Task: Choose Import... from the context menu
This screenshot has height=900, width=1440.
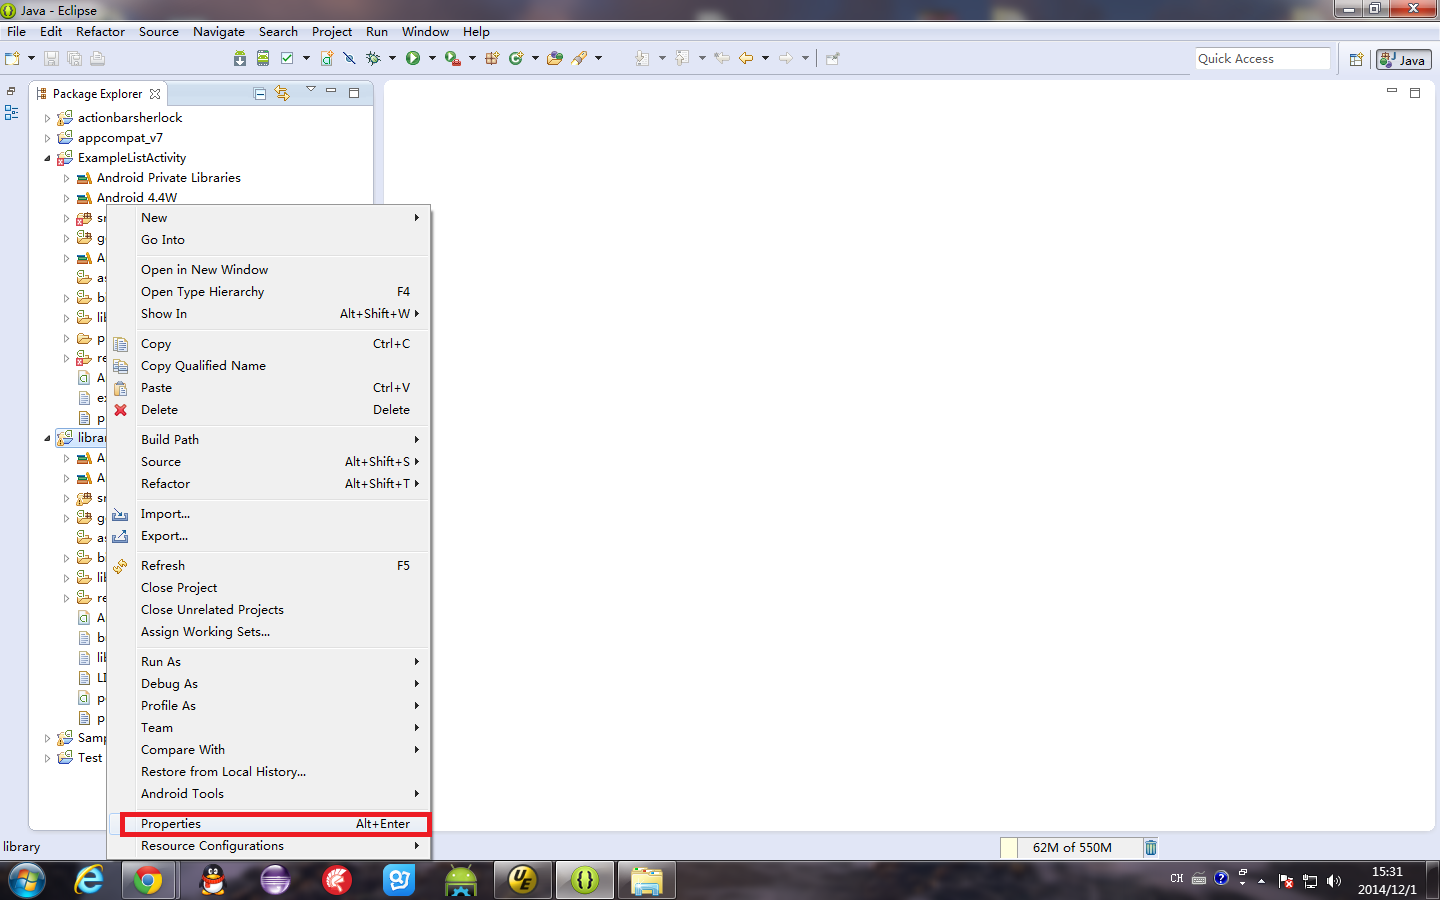Action: tap(270, 514)
